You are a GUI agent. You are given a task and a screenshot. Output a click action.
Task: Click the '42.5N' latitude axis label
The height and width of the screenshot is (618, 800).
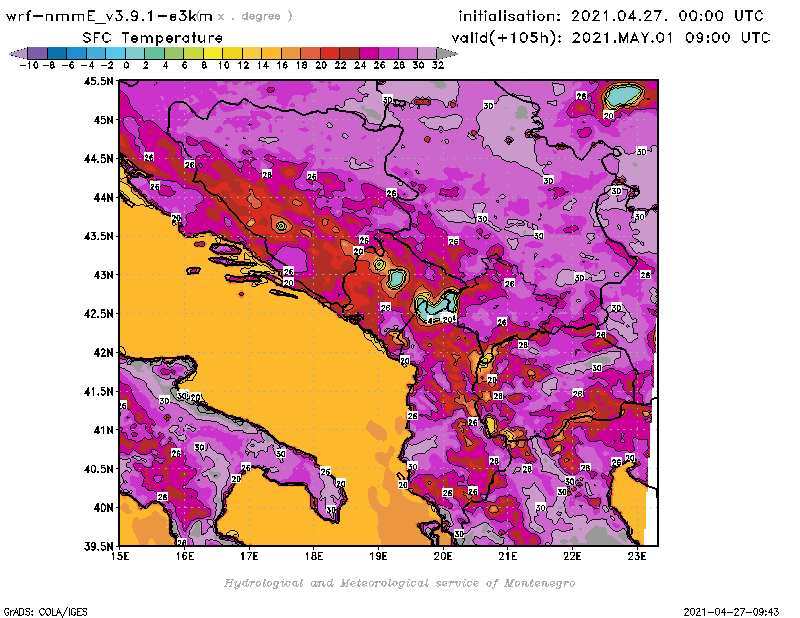(98, 314)
